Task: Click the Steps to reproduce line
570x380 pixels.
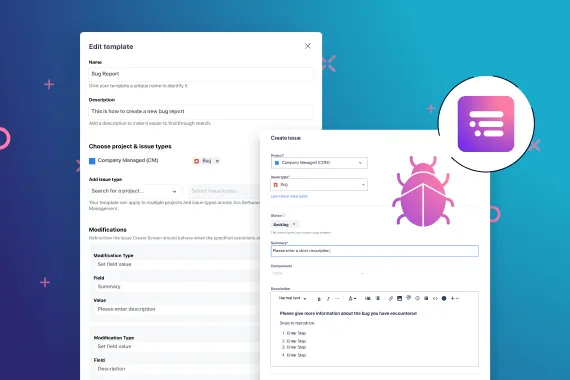Action: click(297, 323)
